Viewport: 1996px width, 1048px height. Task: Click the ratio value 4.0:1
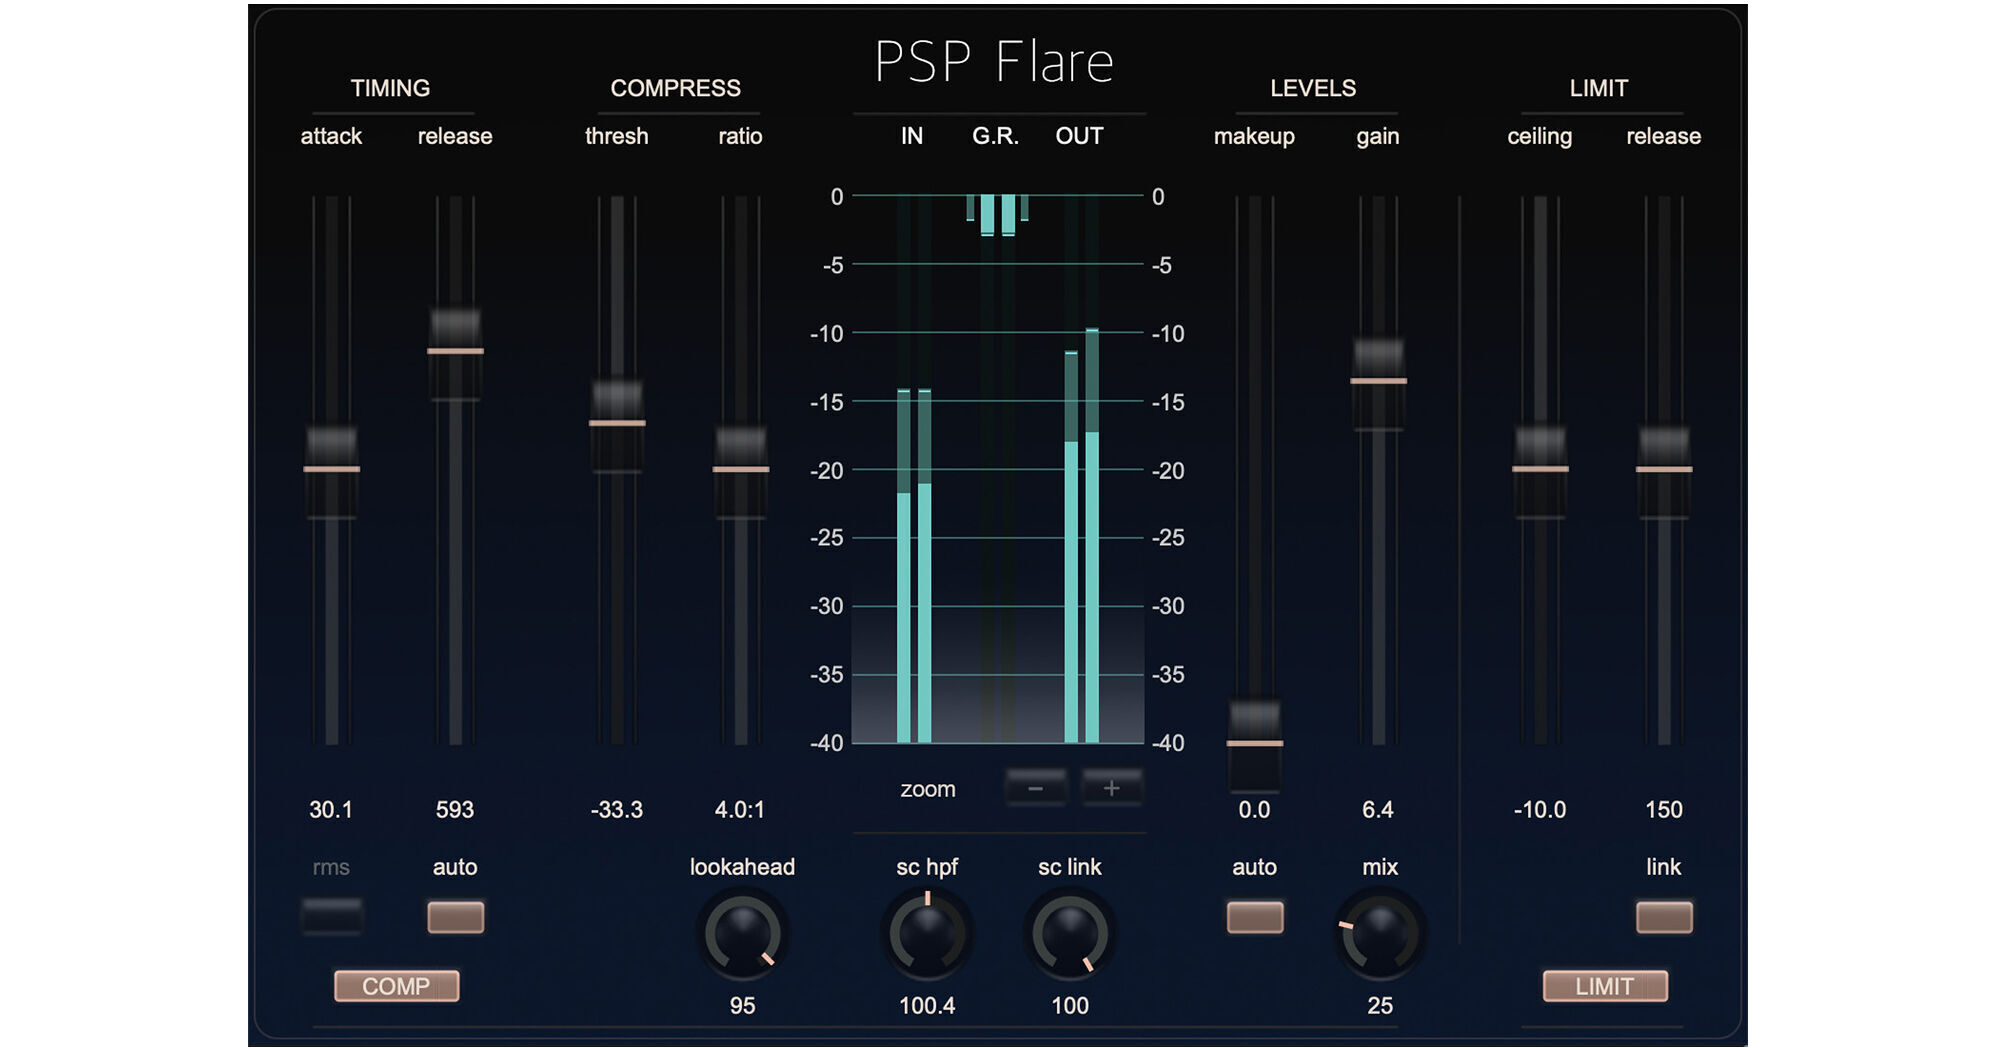coord(740,809)
